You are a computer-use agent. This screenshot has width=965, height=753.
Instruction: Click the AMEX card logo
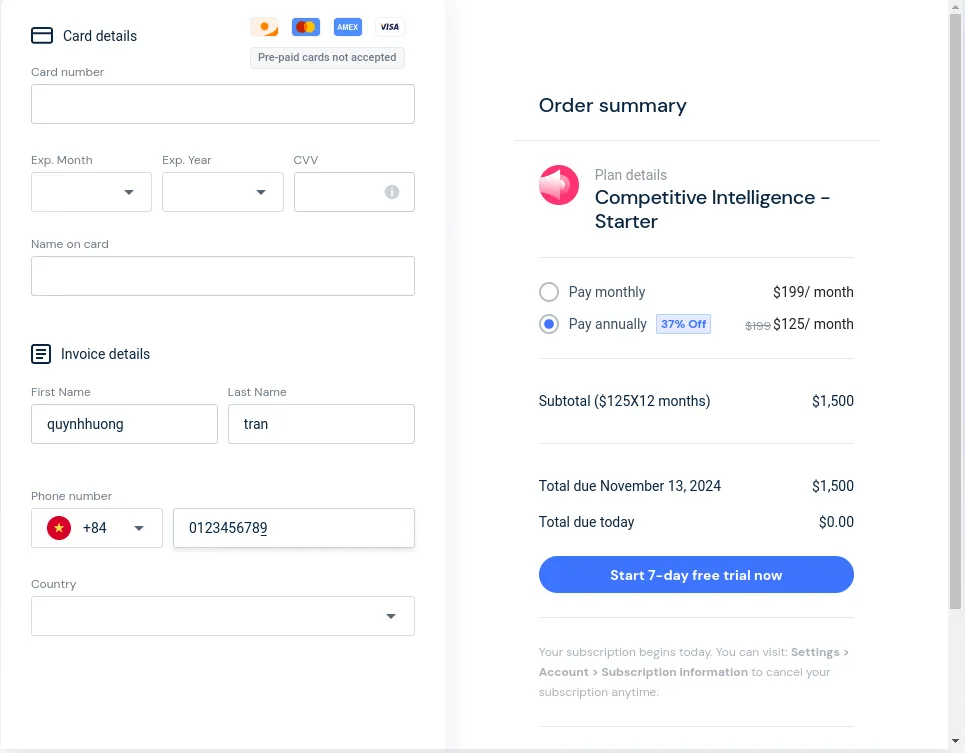[348, 27]
